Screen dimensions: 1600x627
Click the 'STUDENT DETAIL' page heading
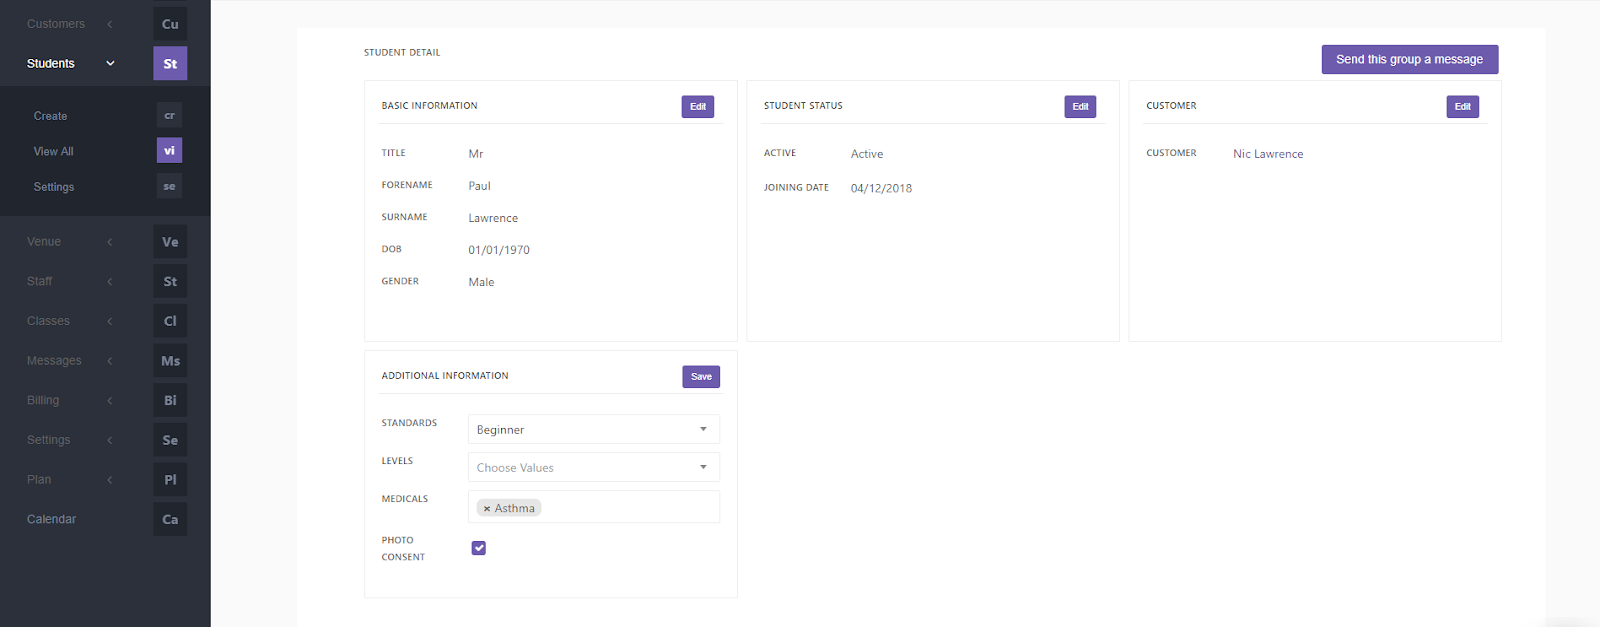point(402,53)
